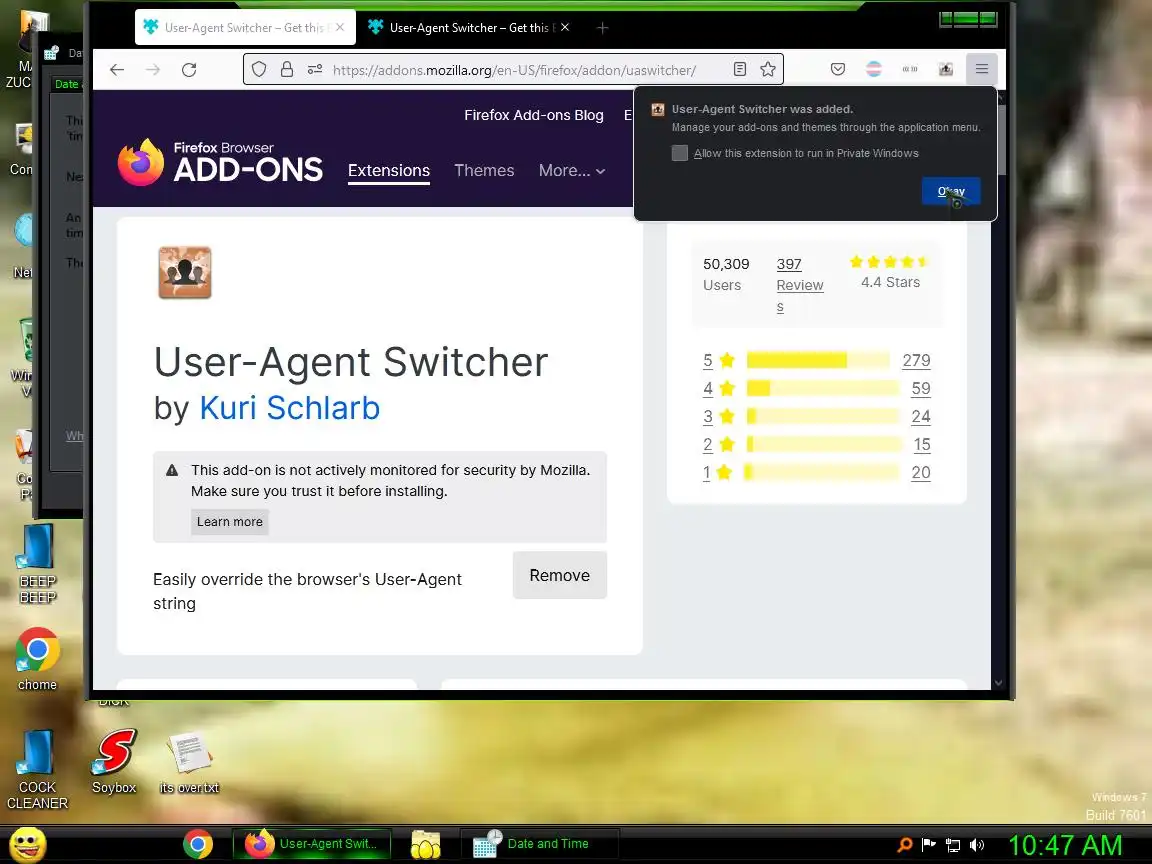
Task: Open Firefox Add-ons Blog link
Action: pyautogui.click(x=534, y=115)
